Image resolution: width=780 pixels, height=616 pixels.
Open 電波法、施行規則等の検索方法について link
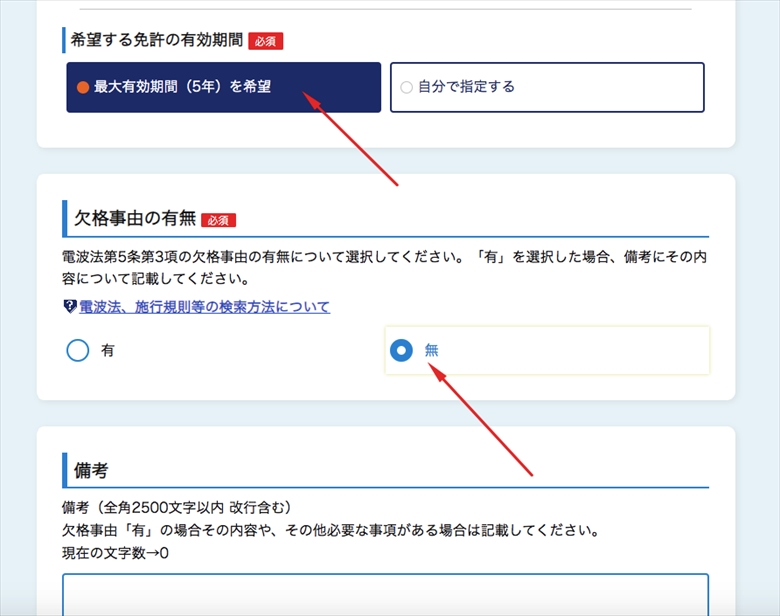(204, 307)
